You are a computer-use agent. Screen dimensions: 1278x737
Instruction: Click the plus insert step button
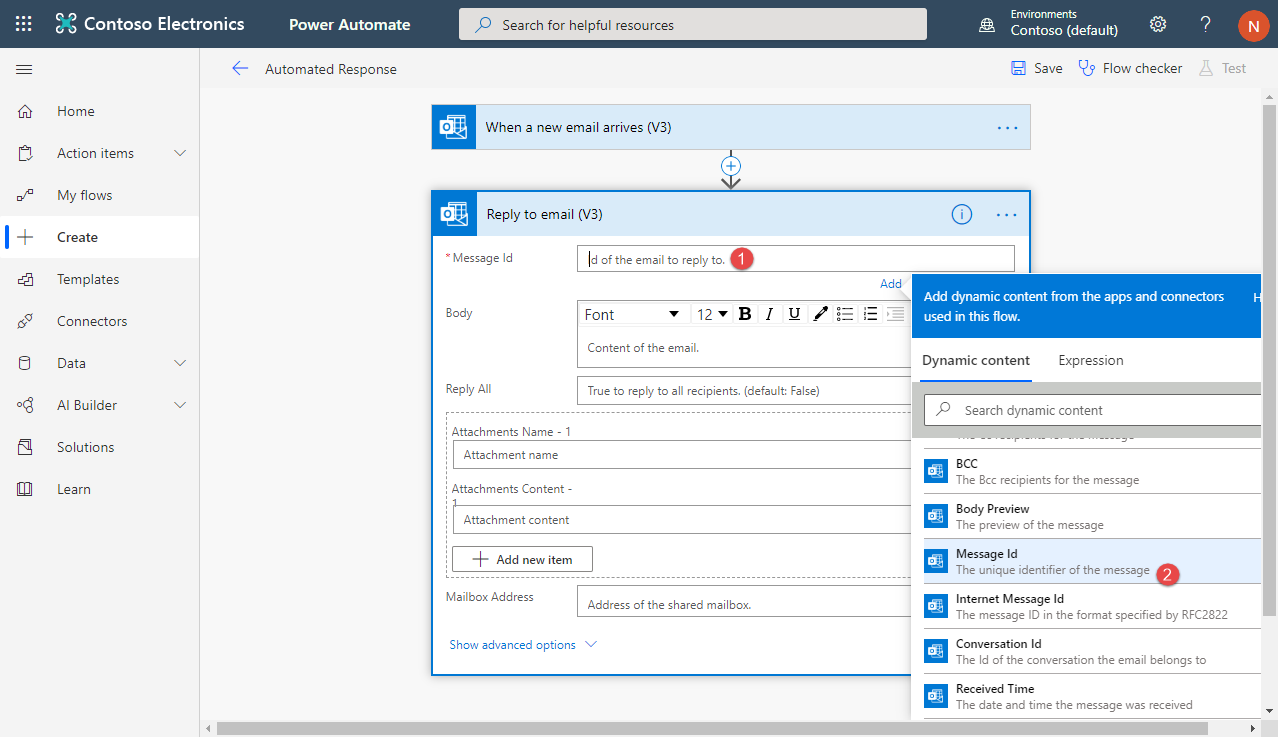click(x=731, y=165)
